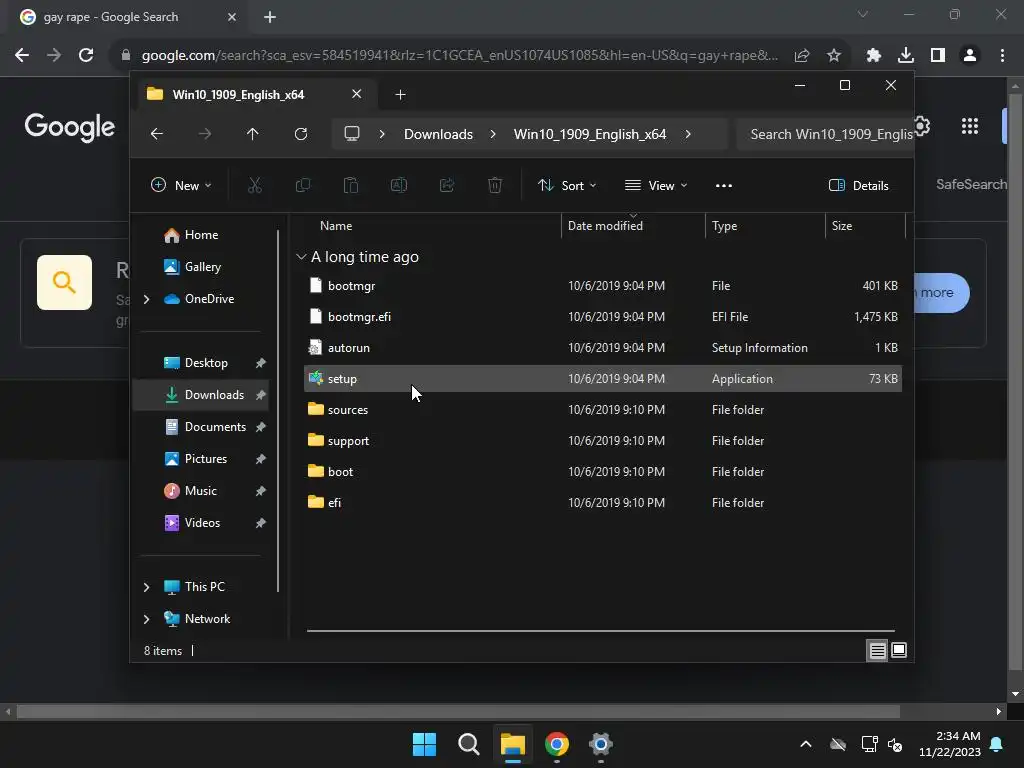Open Chrome extensions puzzle icon
The width and height of the screenshot is (1024, 768).
[x=874, y=56]
